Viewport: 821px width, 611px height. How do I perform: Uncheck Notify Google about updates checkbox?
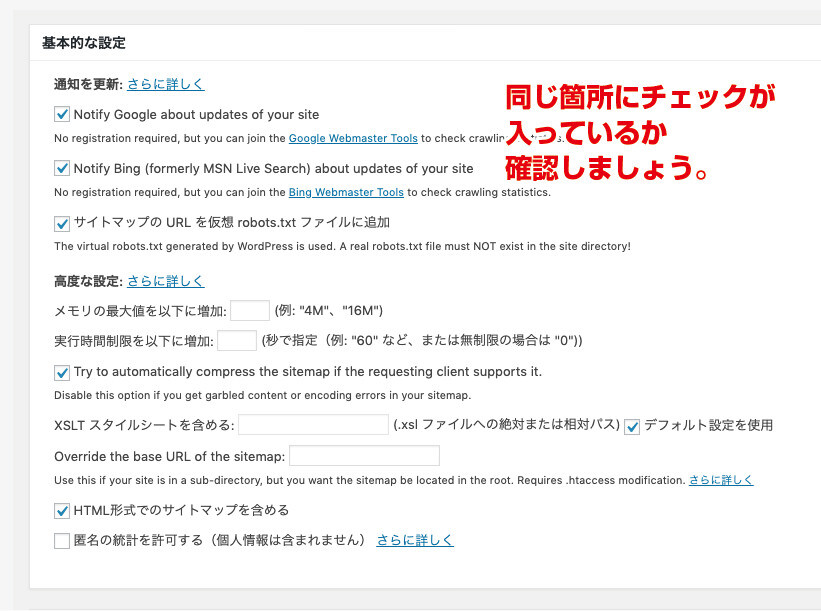62,115
